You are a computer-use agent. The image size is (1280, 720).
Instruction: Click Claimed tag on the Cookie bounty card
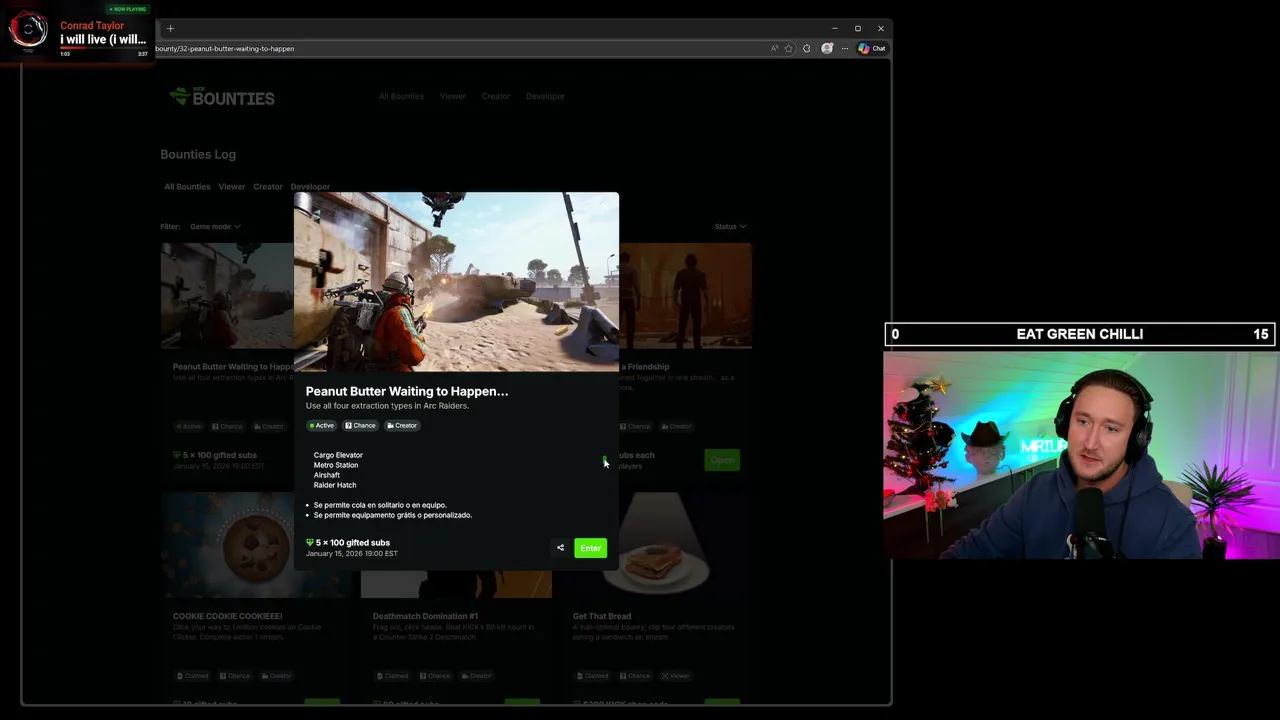191,676
